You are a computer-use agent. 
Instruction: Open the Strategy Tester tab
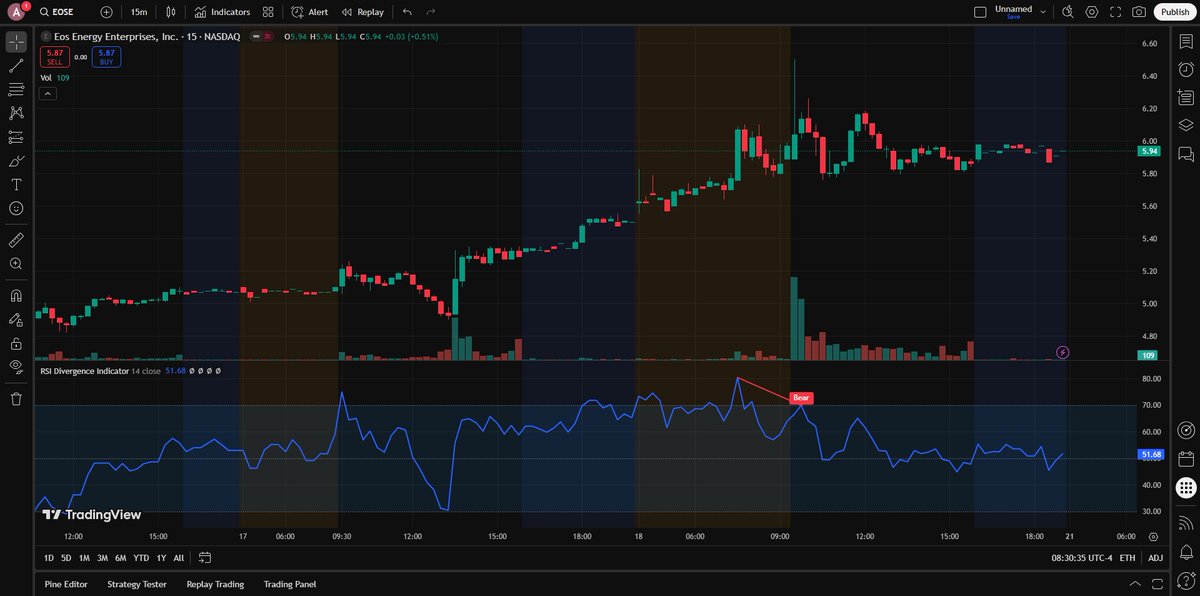tap(137, 584)
